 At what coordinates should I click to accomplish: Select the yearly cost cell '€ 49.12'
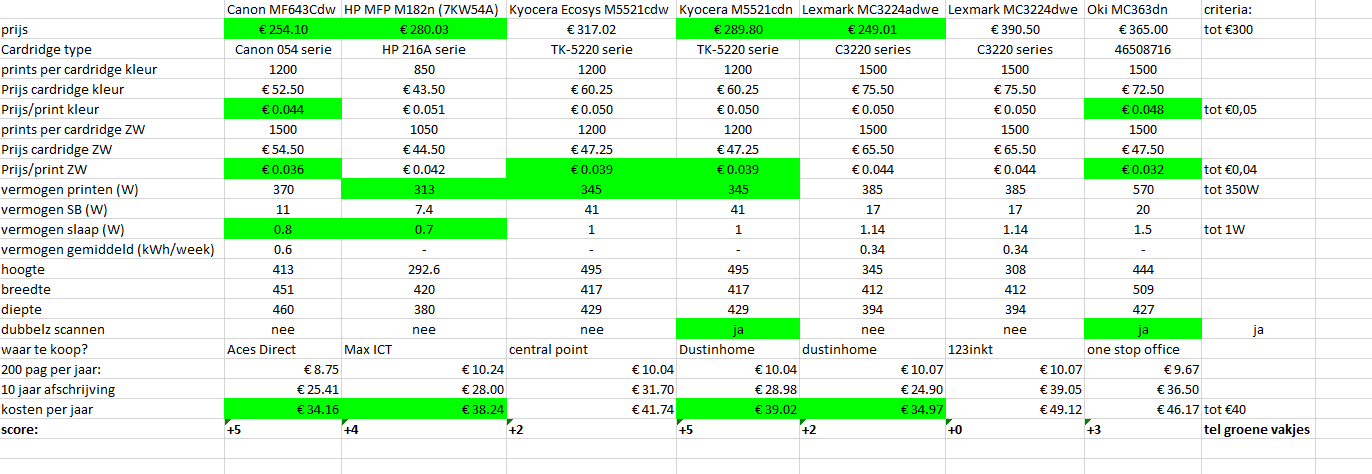coord(1014,410)
